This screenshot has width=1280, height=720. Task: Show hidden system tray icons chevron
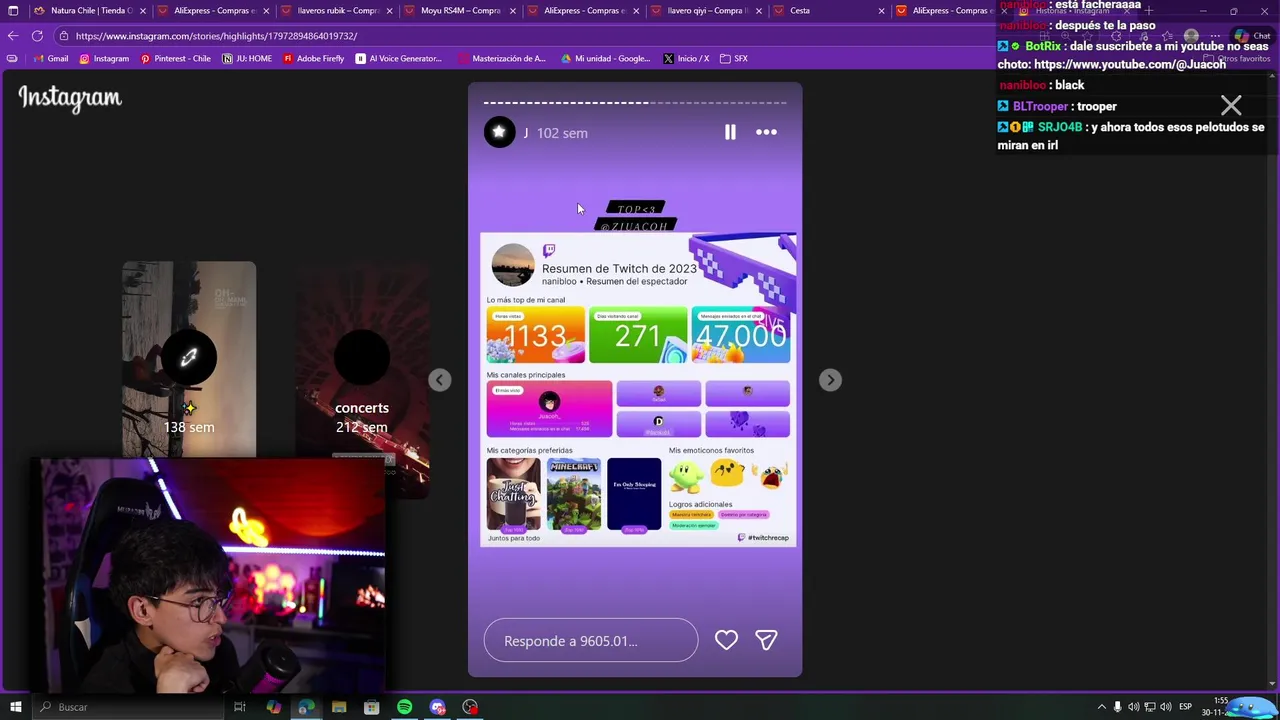pyautogui.click(x=1101, y=707)
